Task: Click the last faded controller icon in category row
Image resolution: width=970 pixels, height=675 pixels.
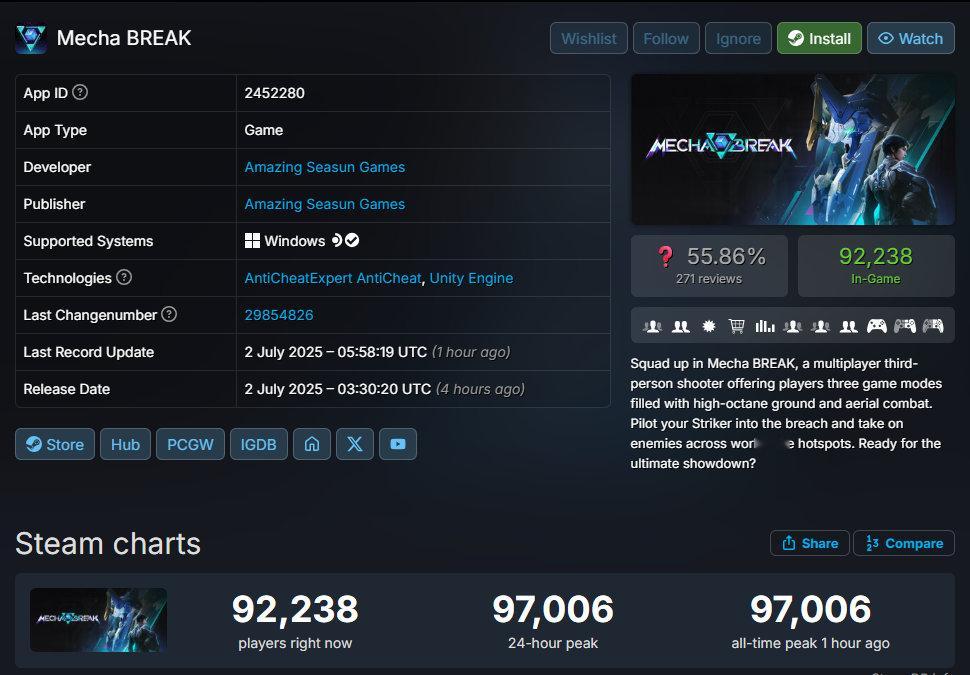Action: [x=933, y=326]
